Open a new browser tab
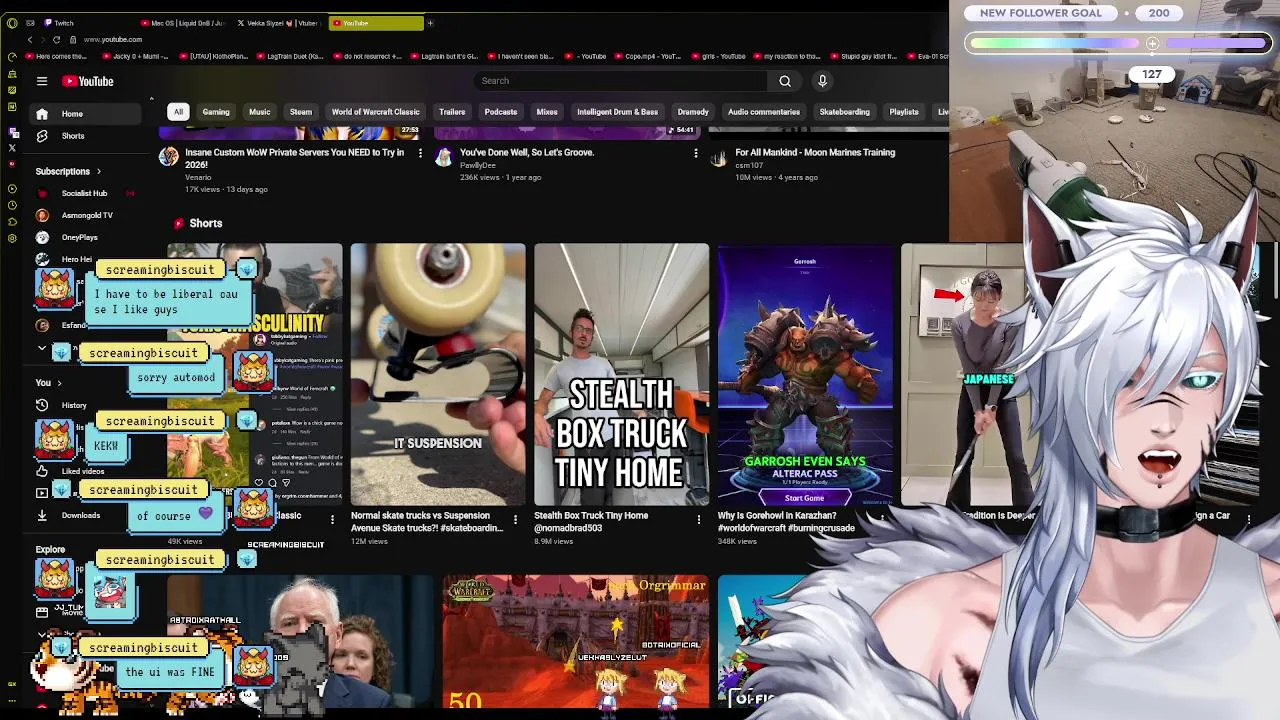The height and width of the screenshot is (720, 1280). coord(430,23)
